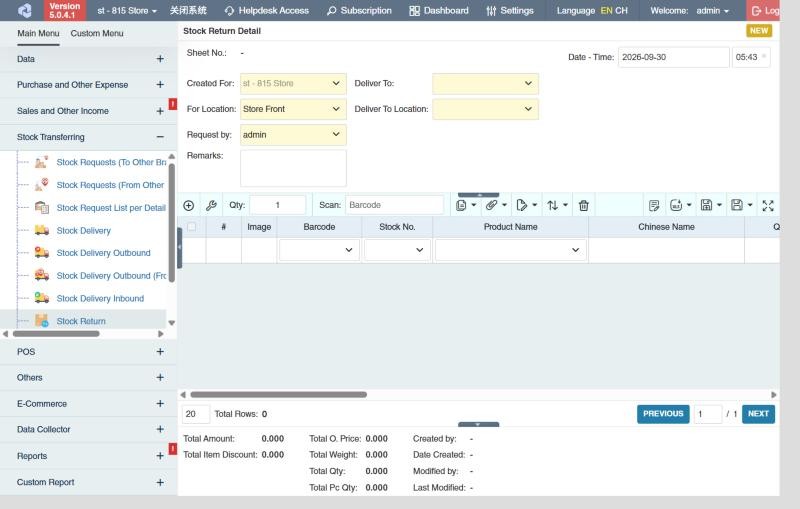Open the Deliver To Location dropdown
This screenshot has height=509, width=800.
485,109
